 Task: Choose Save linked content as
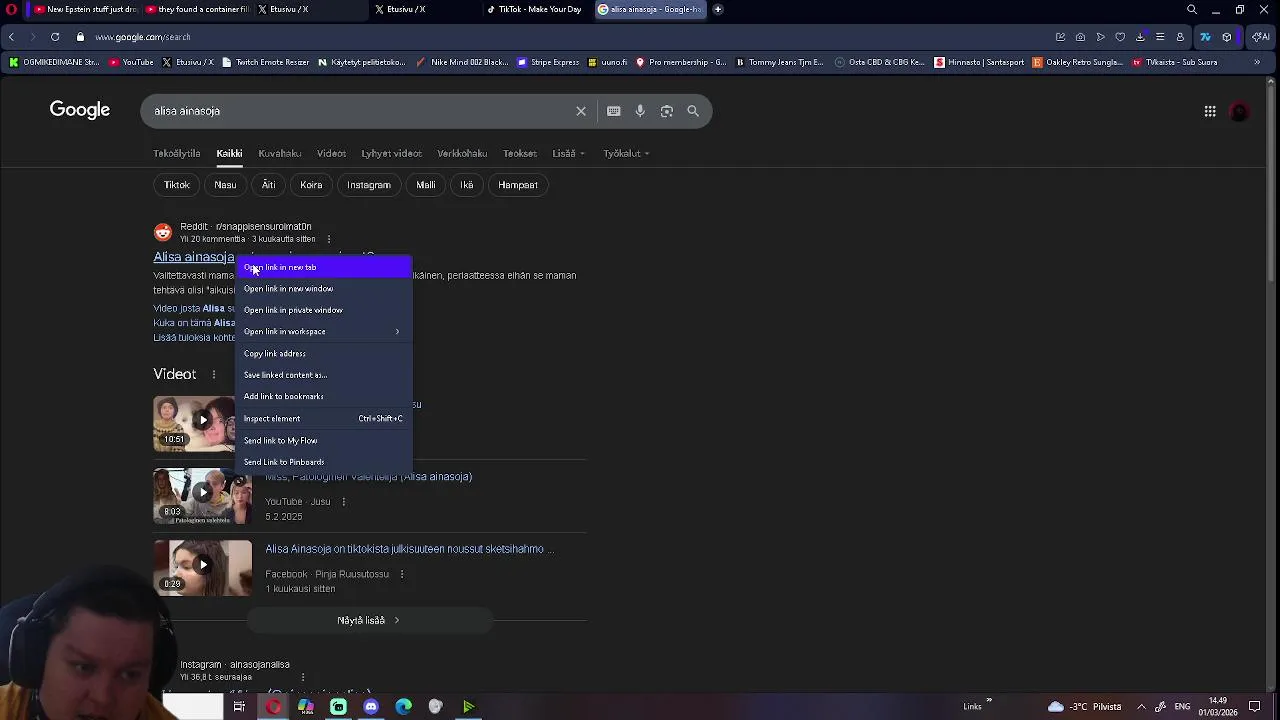click(323, 375)
